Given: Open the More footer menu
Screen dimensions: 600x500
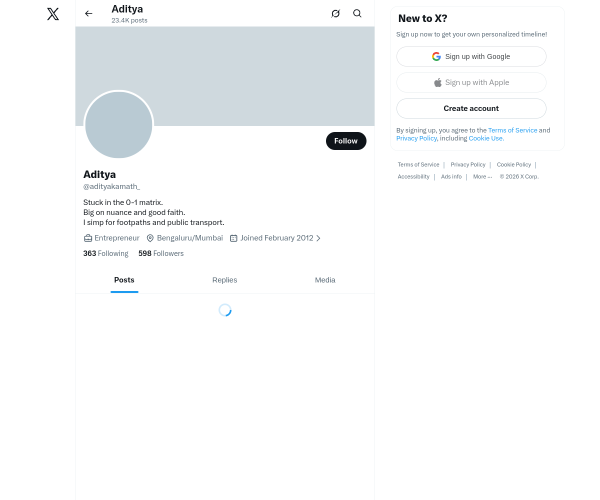Looking at the screenshot, I should [482, 177].
